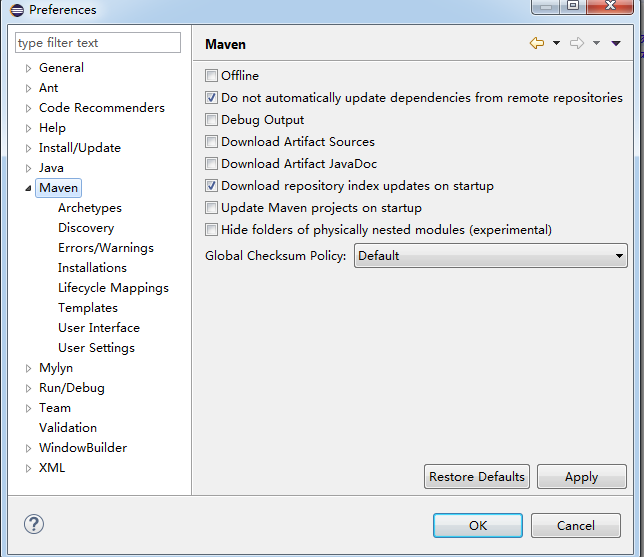Select Lifecycle Mappings page

(x=113, y=288)
